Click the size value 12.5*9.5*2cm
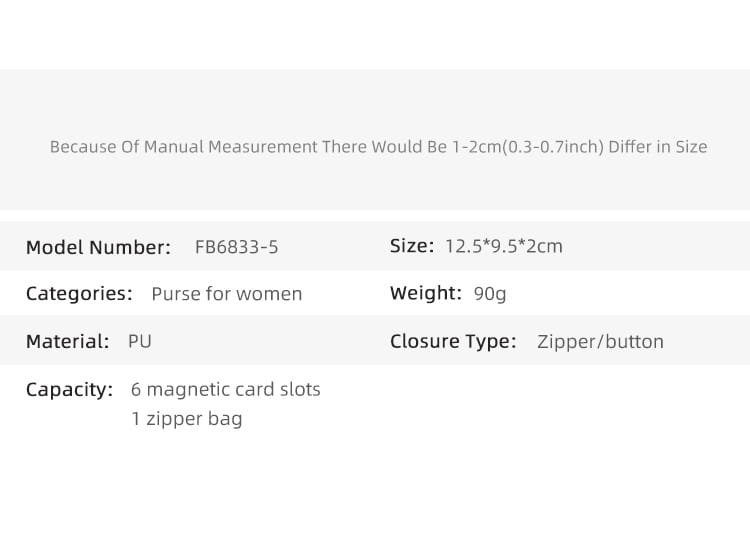This screenshot has width=750, height=543. pos(503,246)
